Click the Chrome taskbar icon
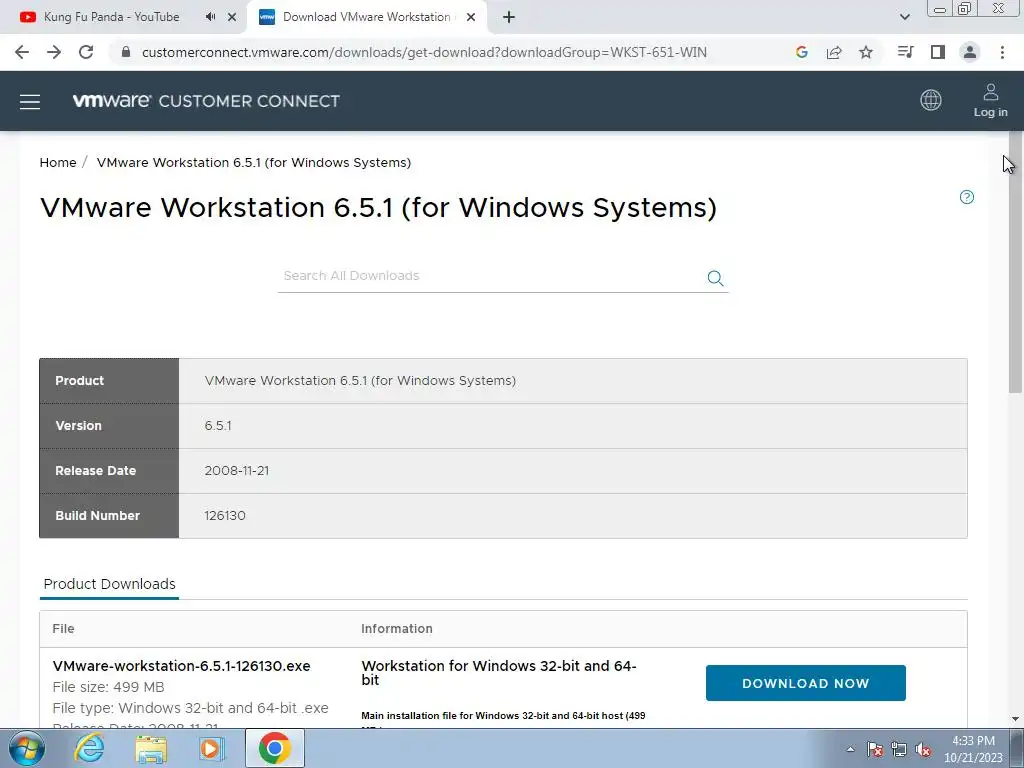 [x=275, y=748]
